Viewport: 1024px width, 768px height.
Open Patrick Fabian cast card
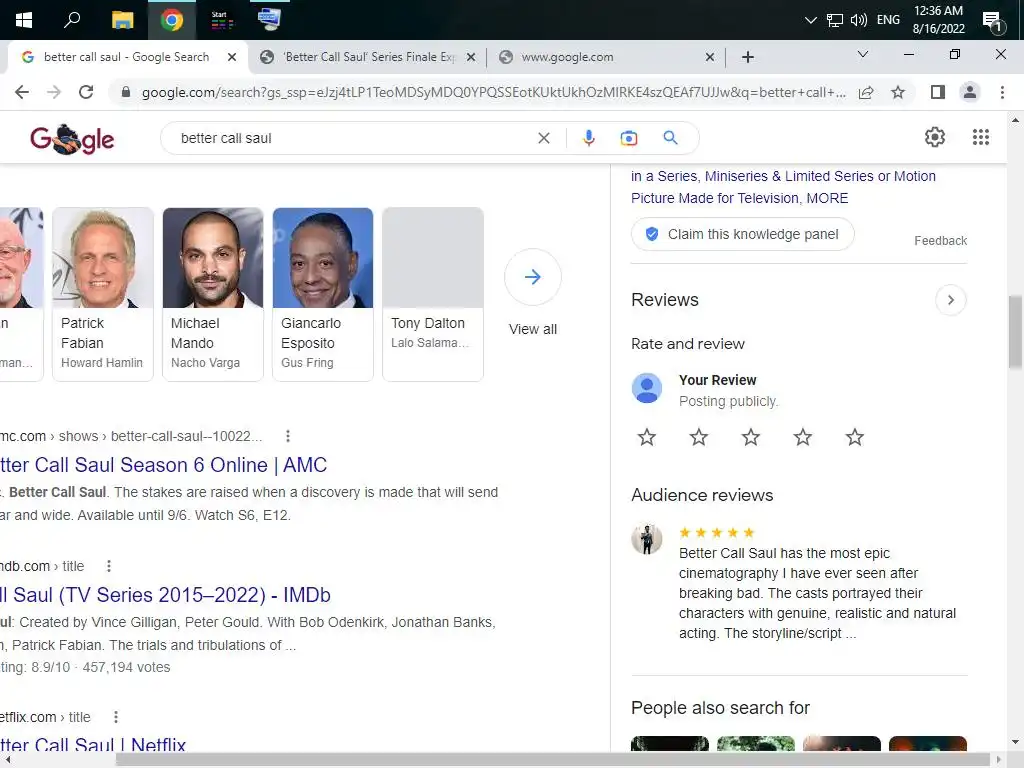[x=103, y=294]
